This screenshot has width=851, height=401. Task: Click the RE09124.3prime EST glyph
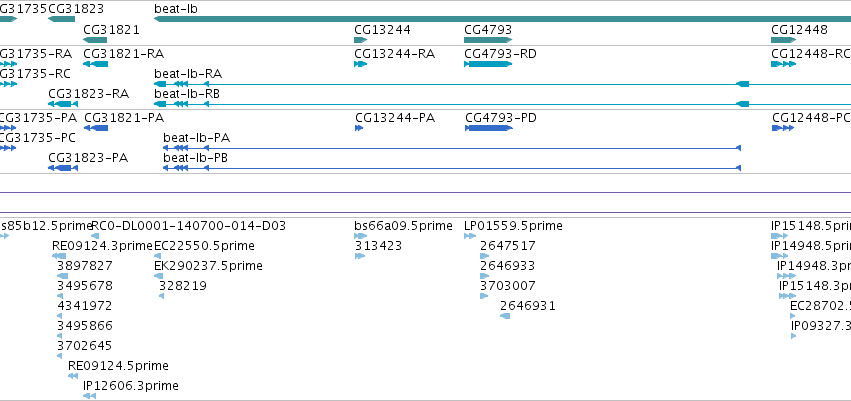click(59, 256)
